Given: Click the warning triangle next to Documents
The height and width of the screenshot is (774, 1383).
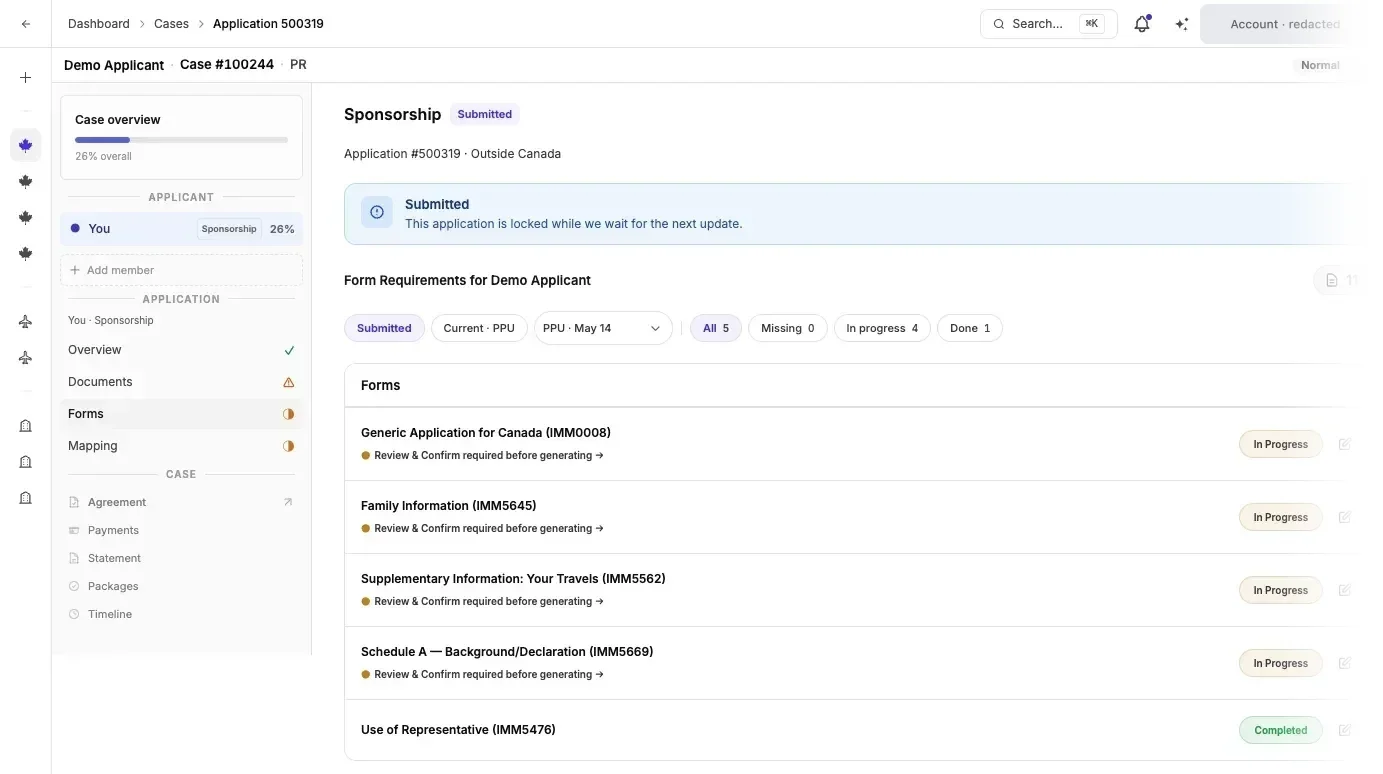Looking at the screenshot, I should pyautogui.click(x=289, y=382).
